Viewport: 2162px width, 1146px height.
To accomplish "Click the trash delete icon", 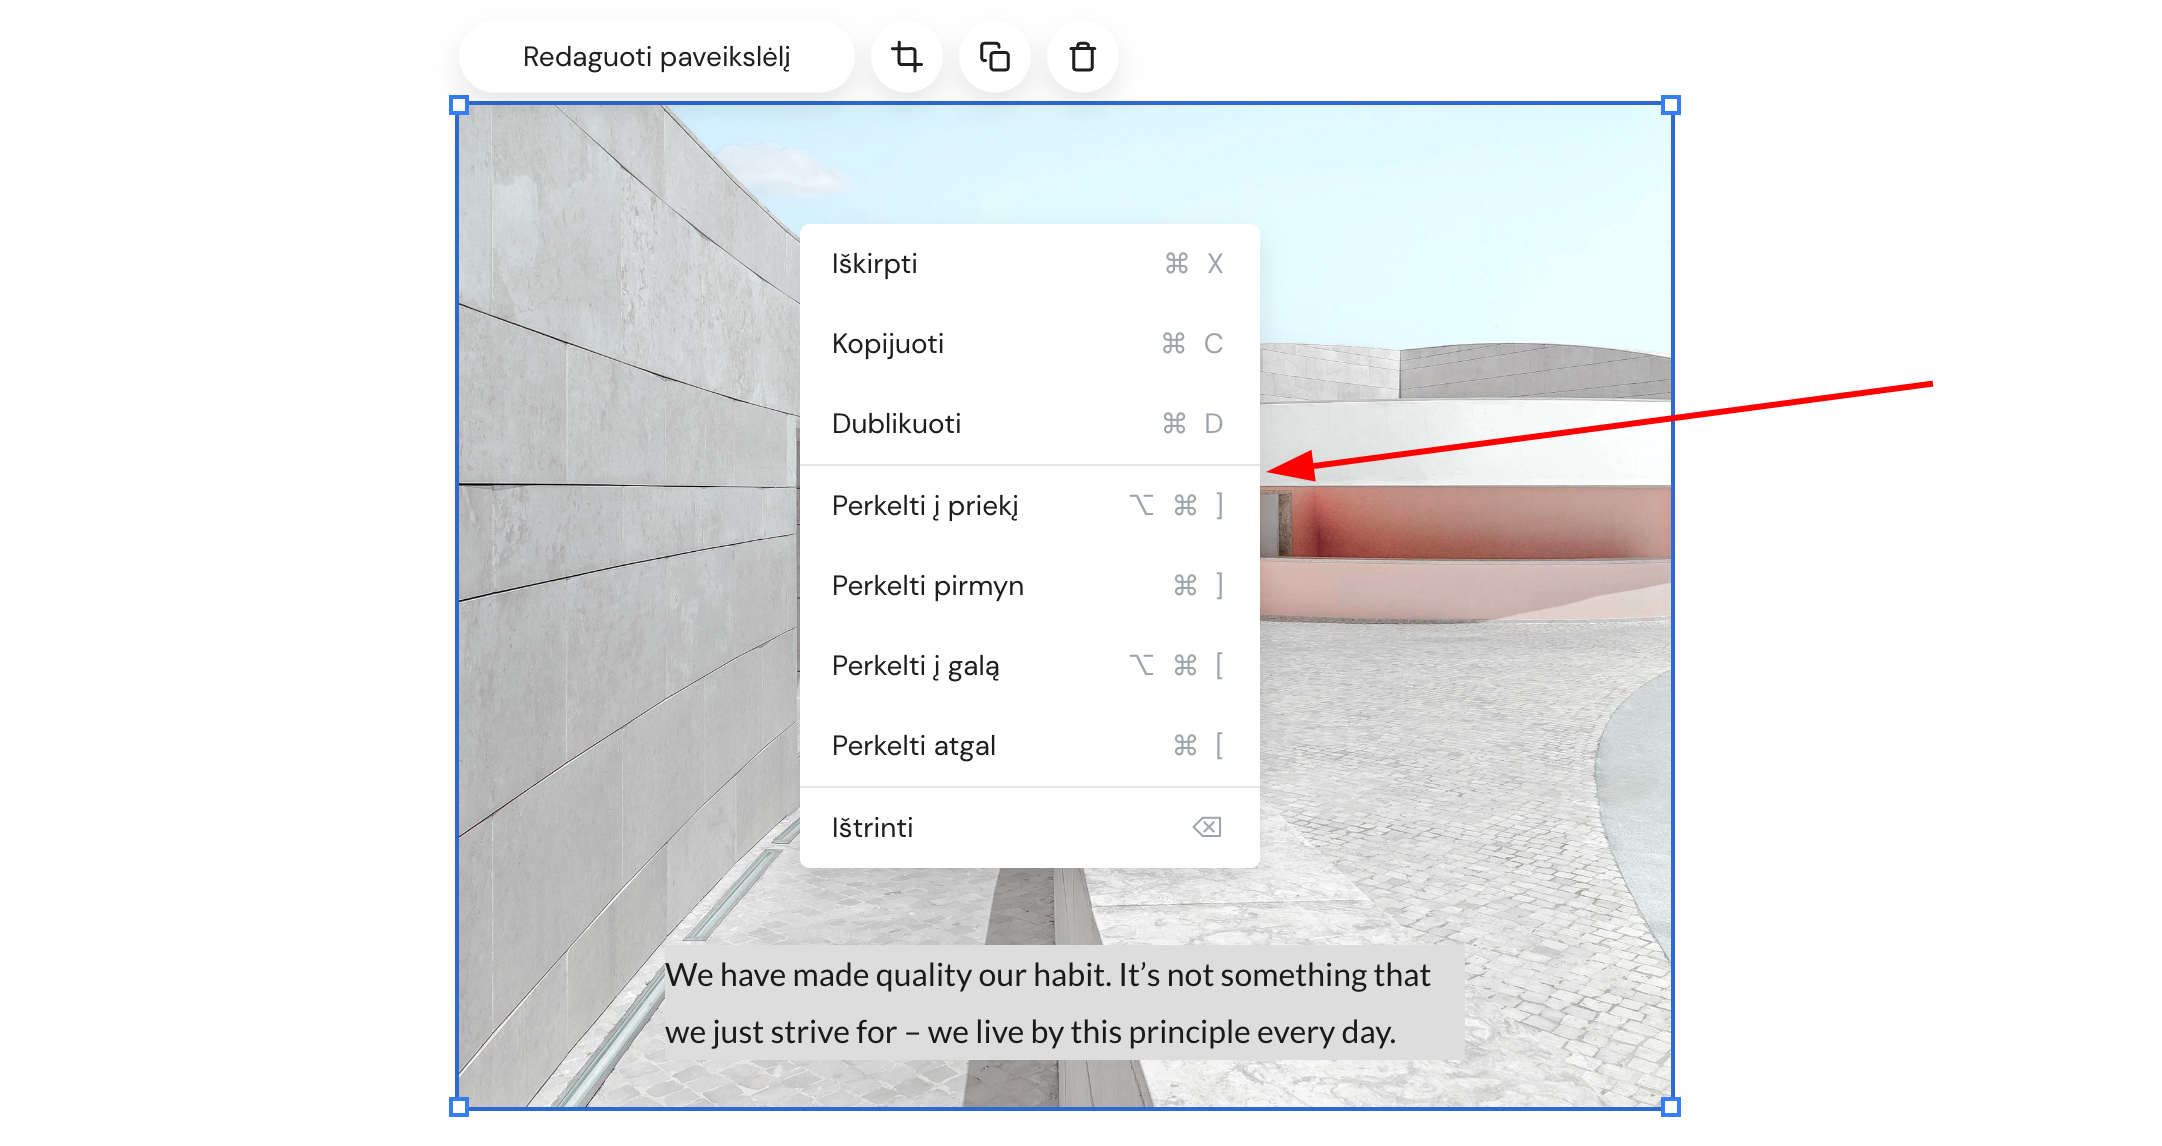I will [1082, 57].
